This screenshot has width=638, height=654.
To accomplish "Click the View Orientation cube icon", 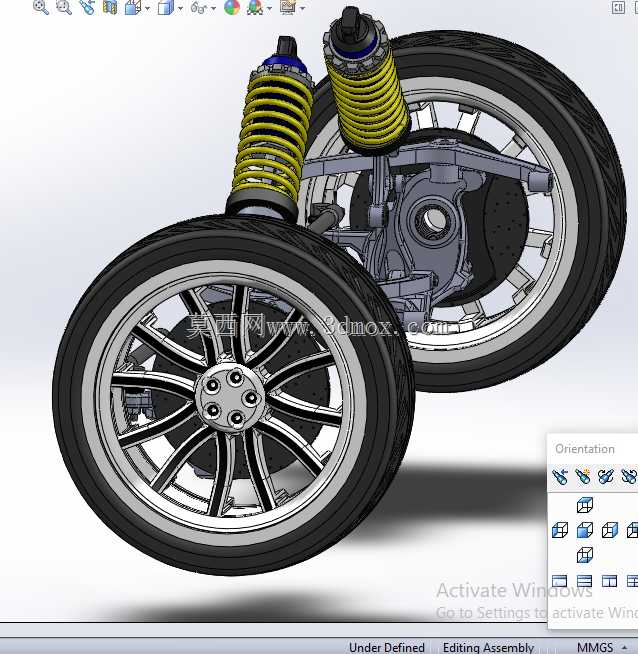I will pos(133,7).
